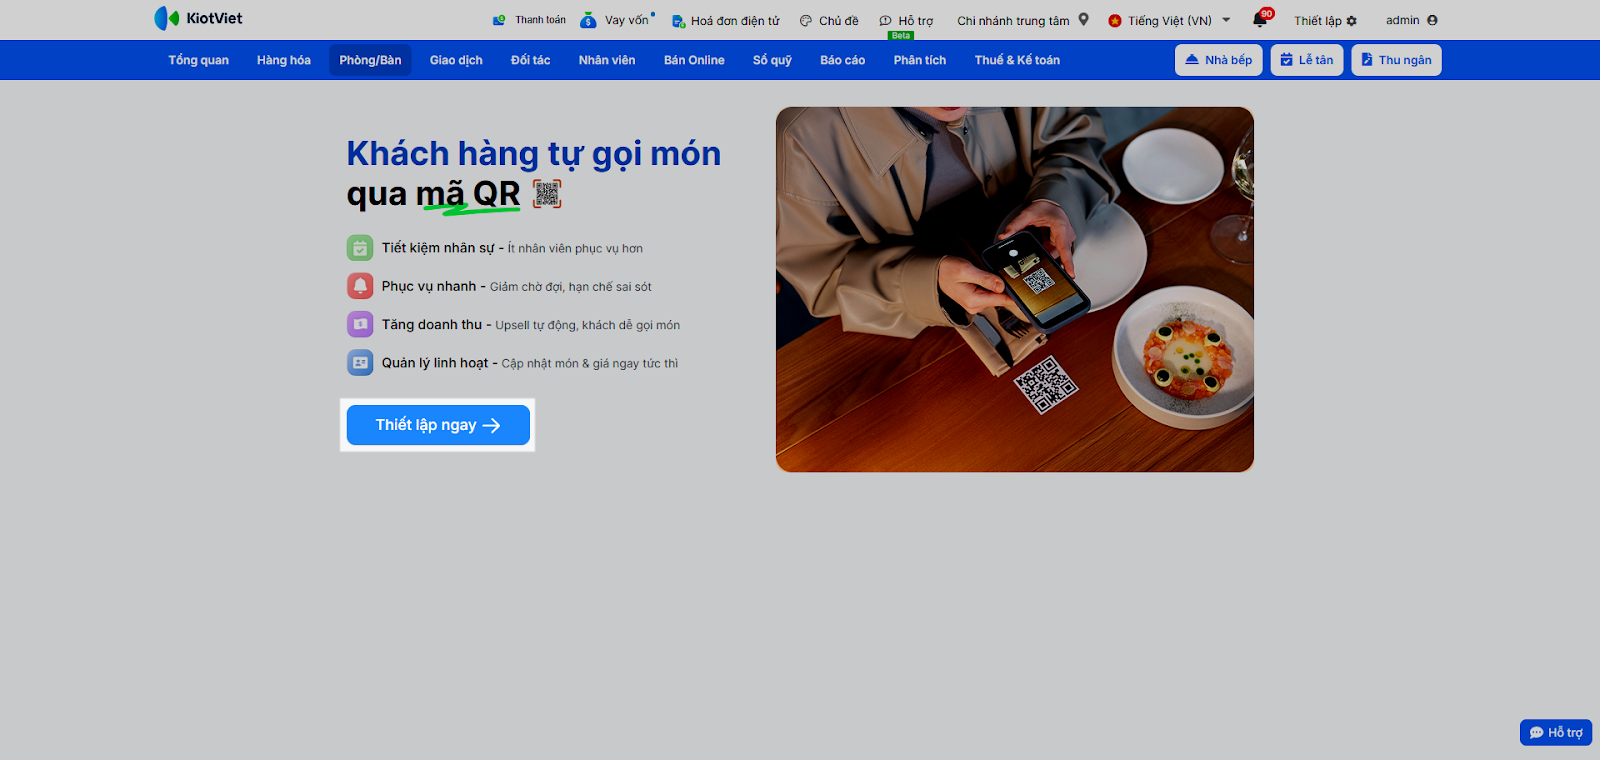Open the Tổng quan menu
This screenshot has height=760, width=1600.
click(x=198, y=60)
